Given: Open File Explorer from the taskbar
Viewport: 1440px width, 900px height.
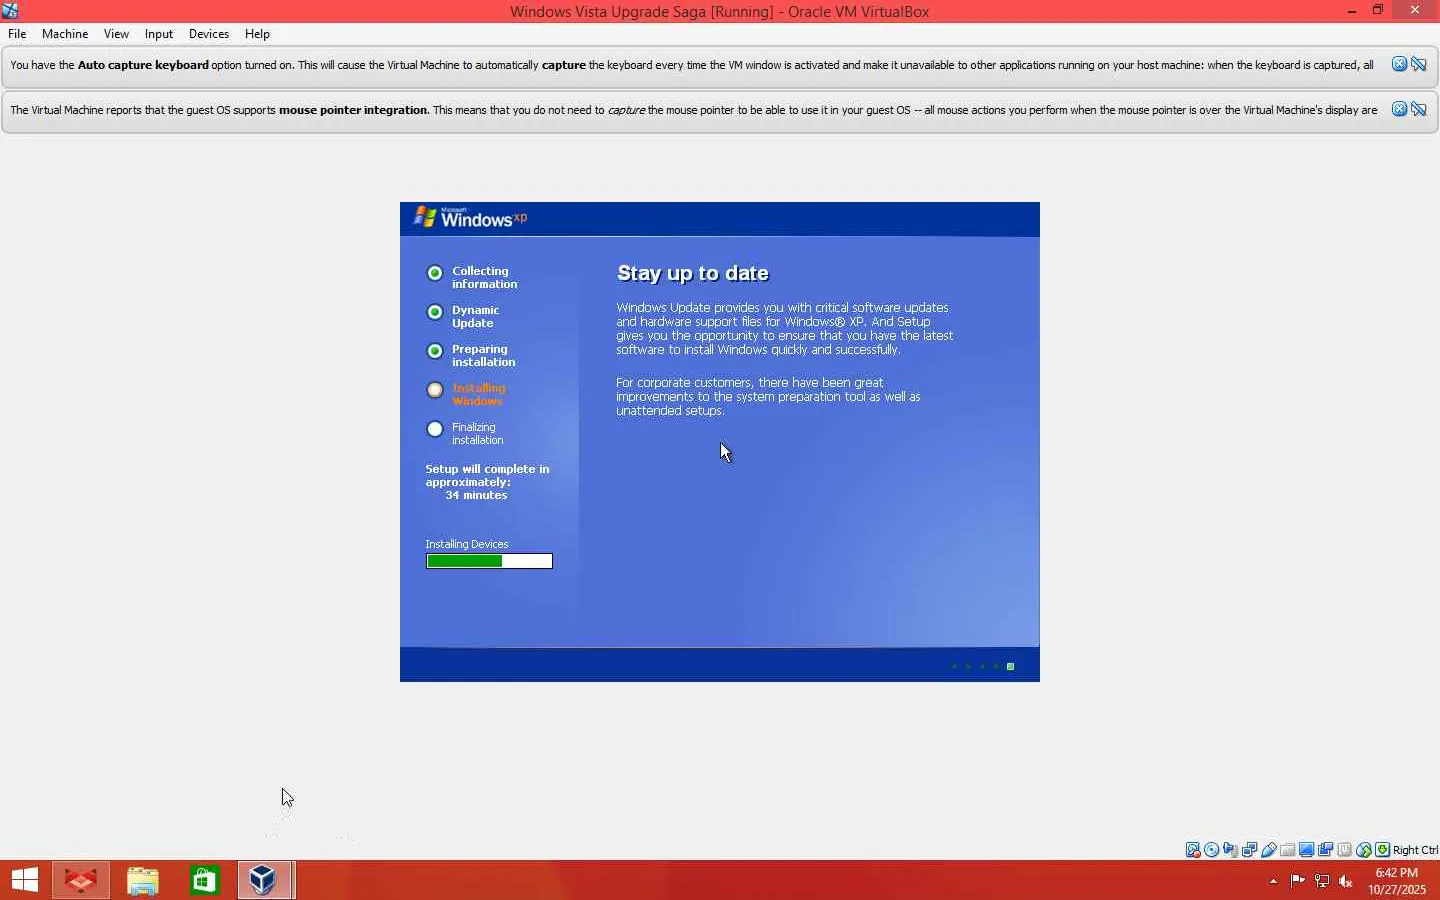Looking at the screenshot, I should pyautogui.click(x=143, y=880).
